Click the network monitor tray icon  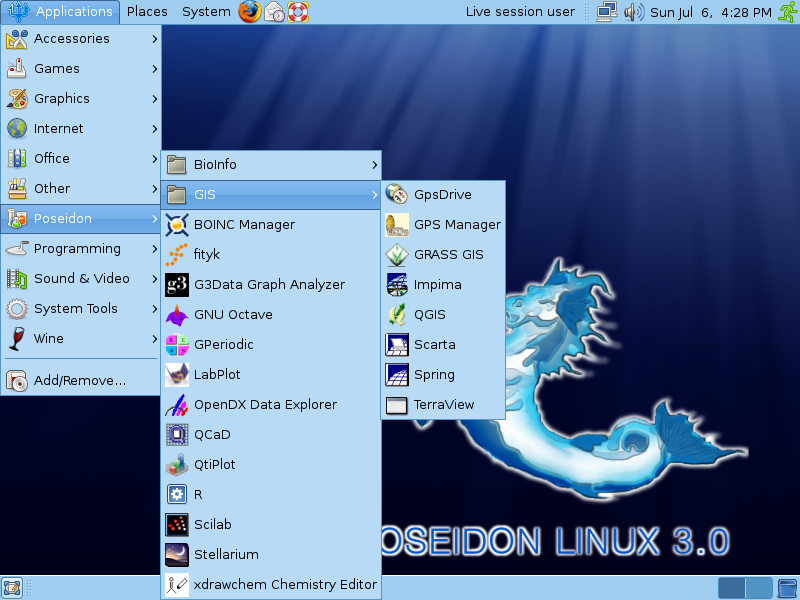[607, 12]
